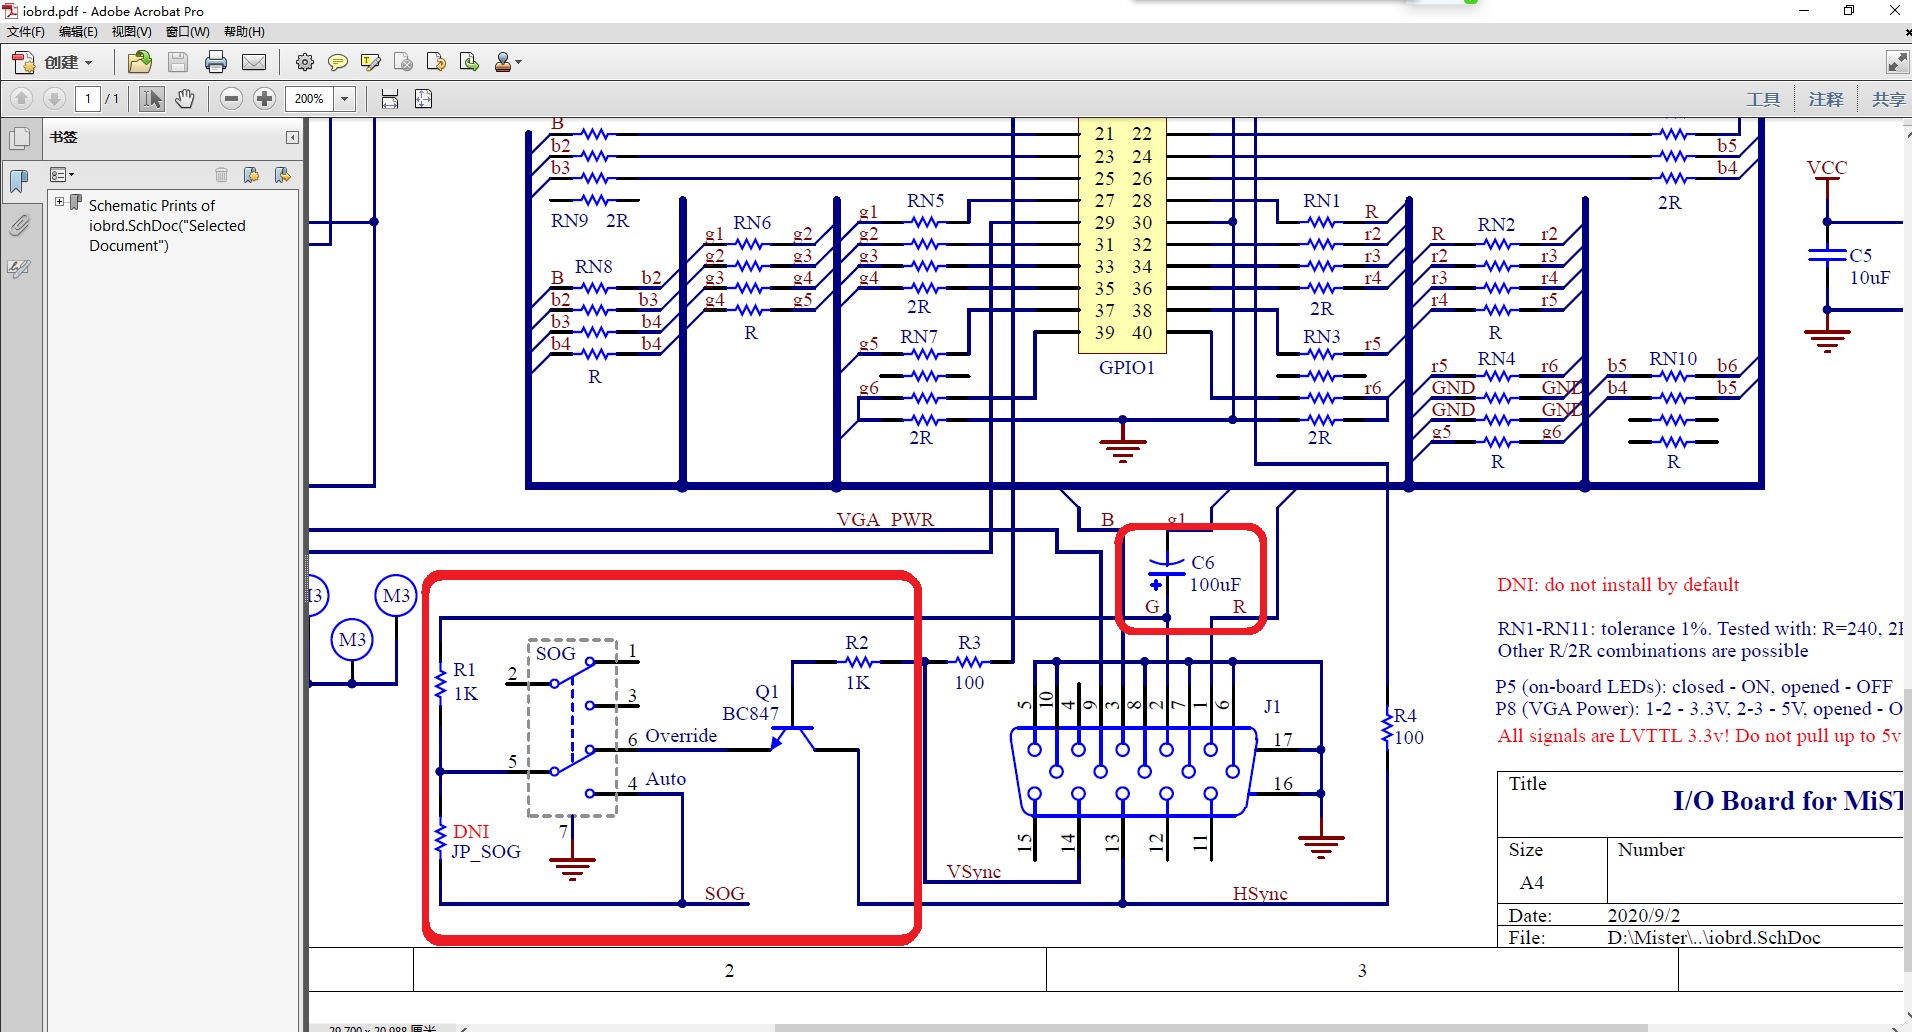Zoom out with the minus button

tap(231, 98)
